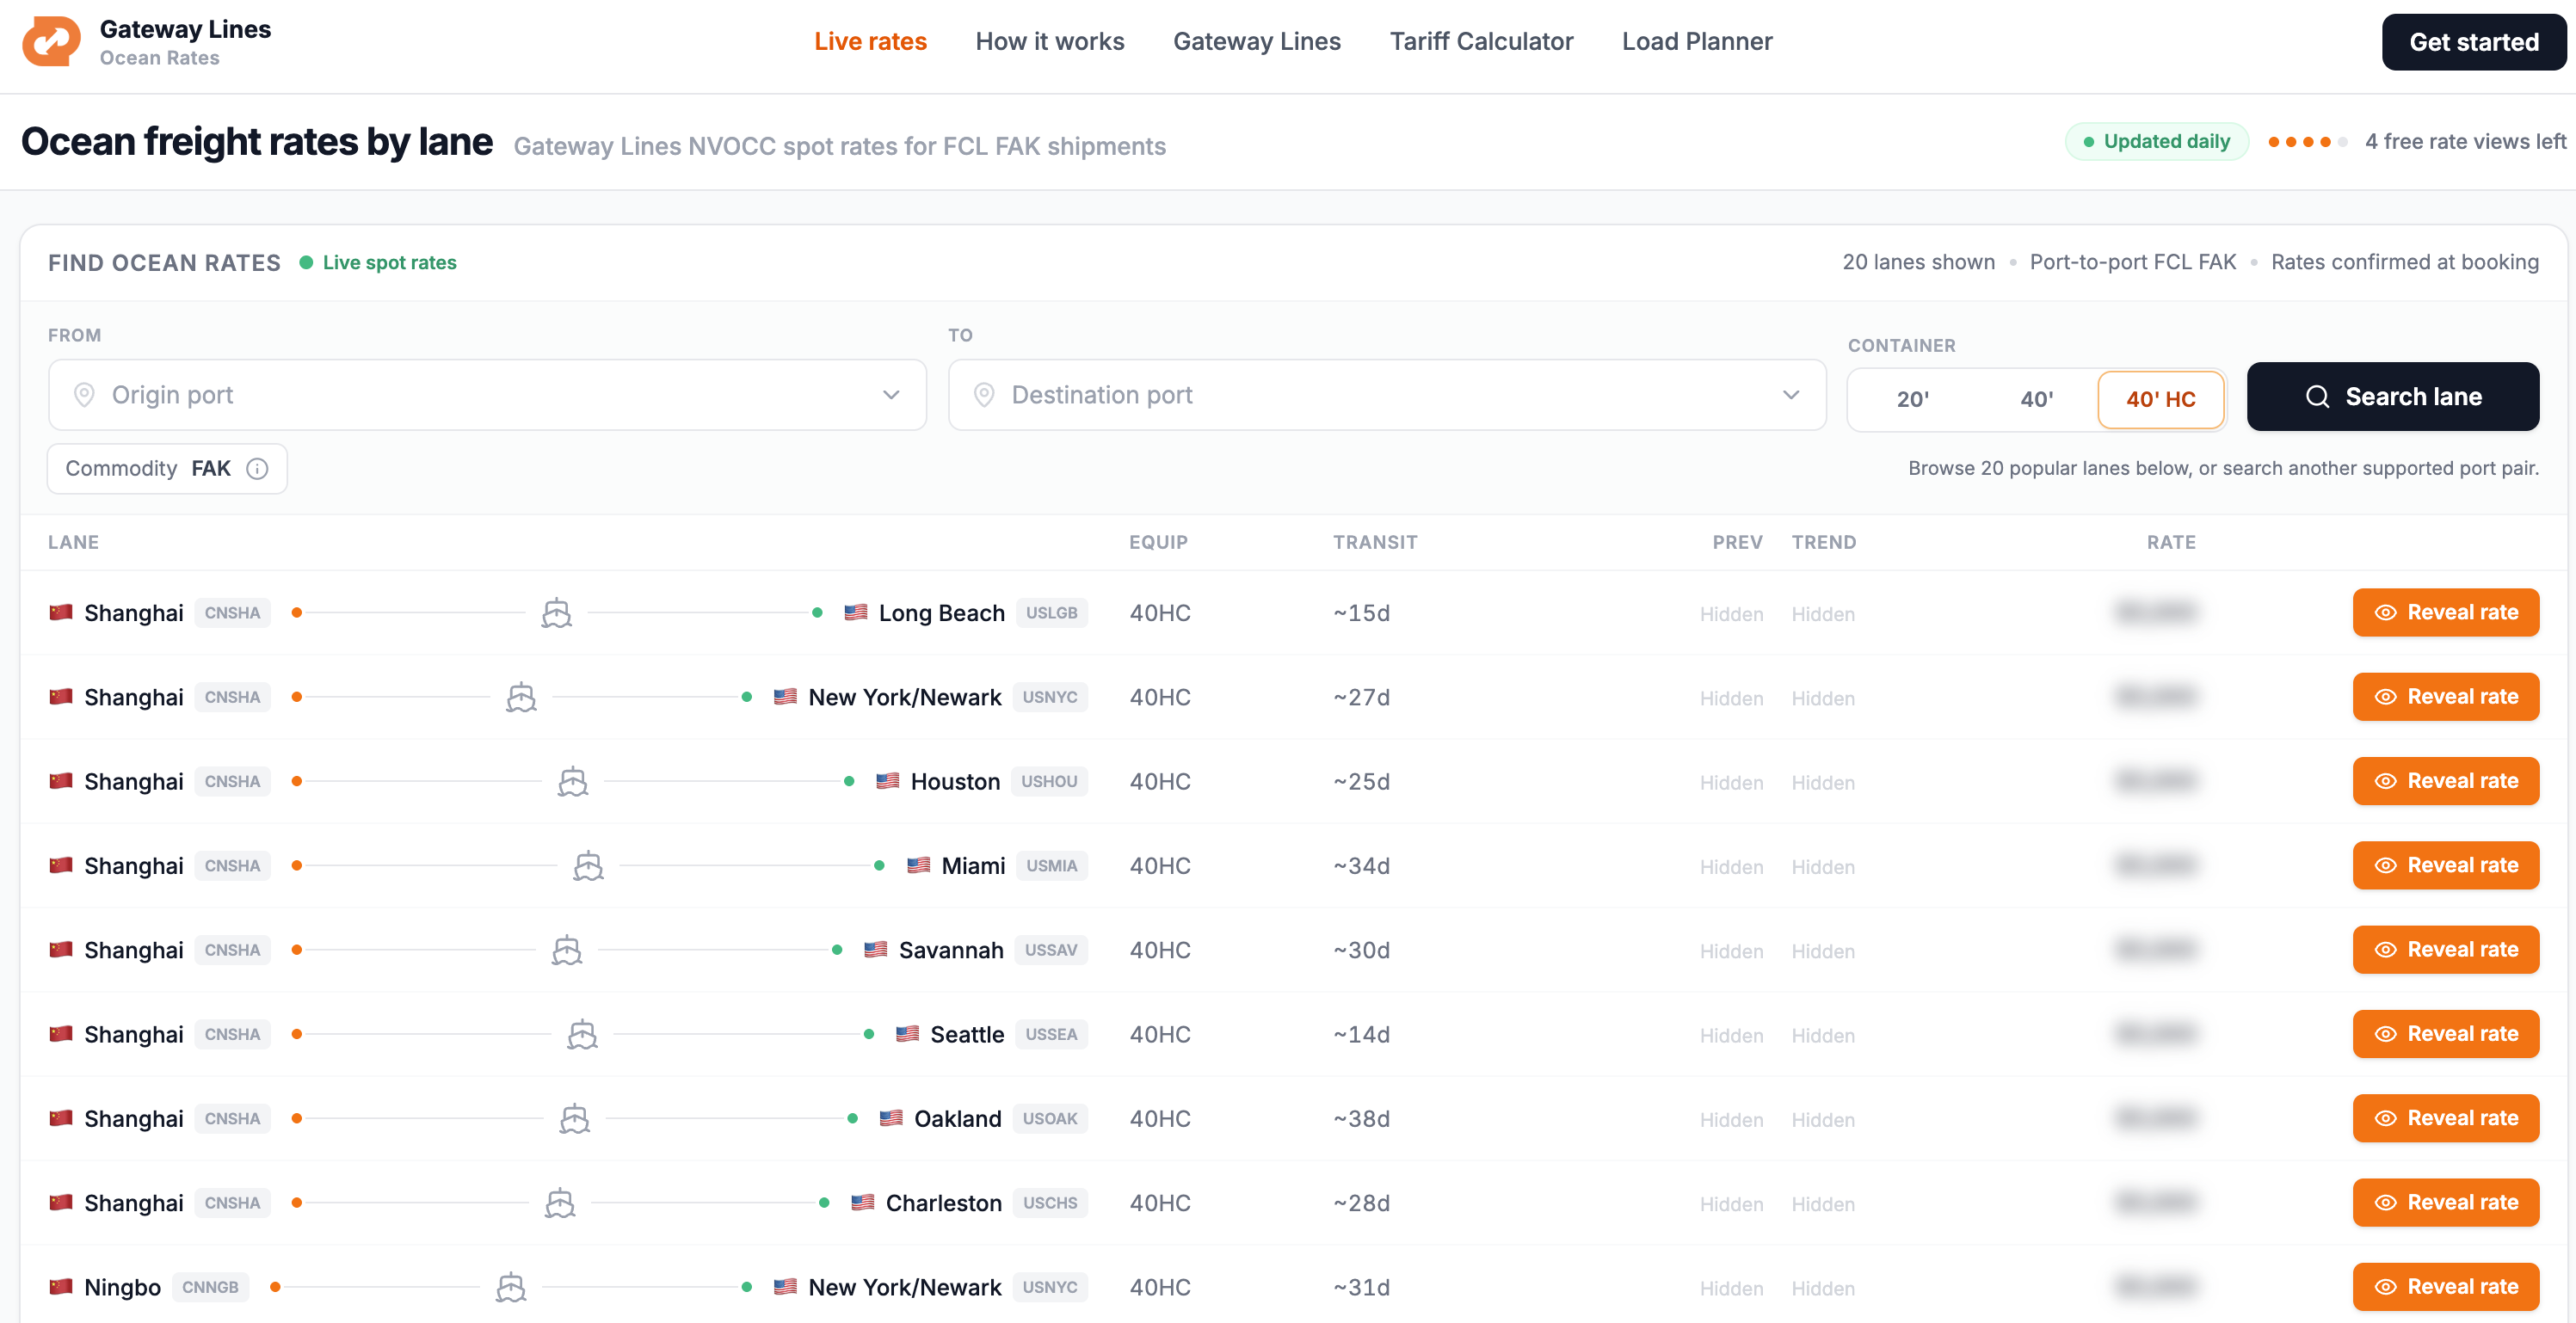Viewport: 2576px width, 1323px height.
Task: Click the ~14d transit value for Seattle
Action: 1361,1034
